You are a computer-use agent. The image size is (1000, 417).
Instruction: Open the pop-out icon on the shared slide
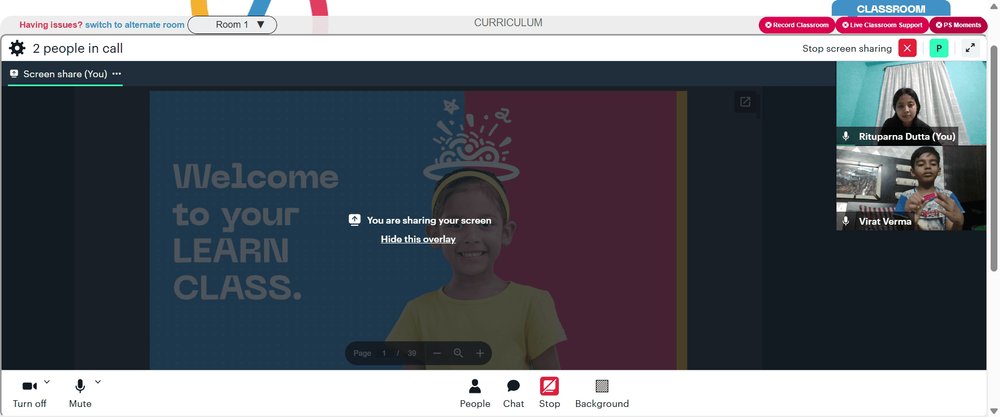click(745, 102)
